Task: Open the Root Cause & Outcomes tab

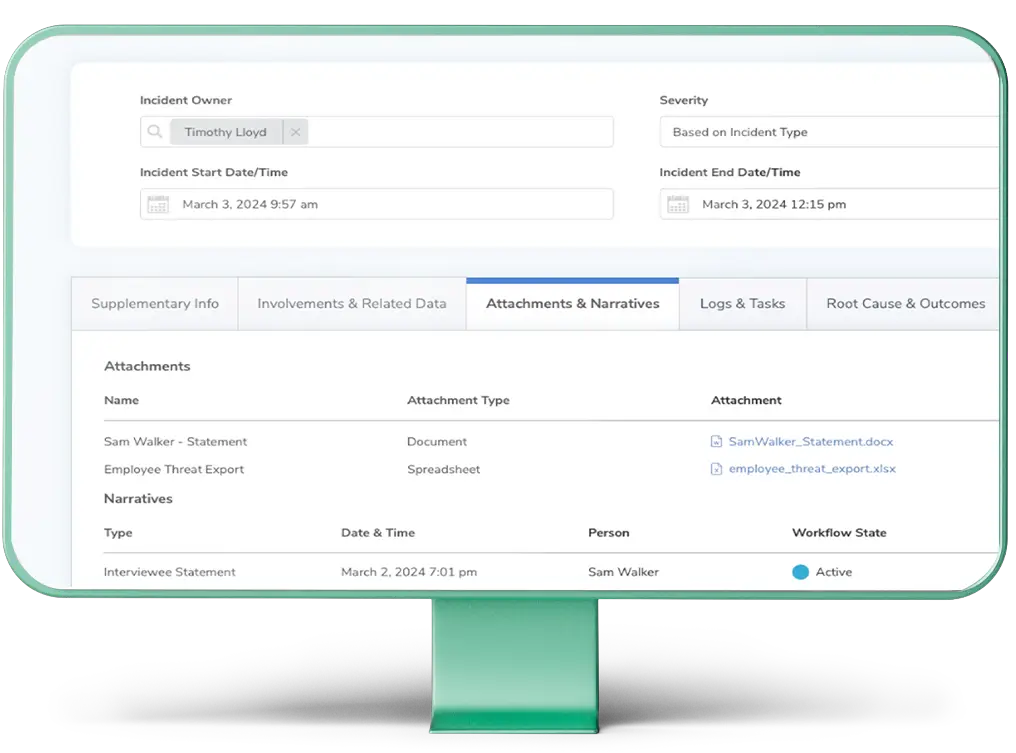Action: (x=905, y=304)
